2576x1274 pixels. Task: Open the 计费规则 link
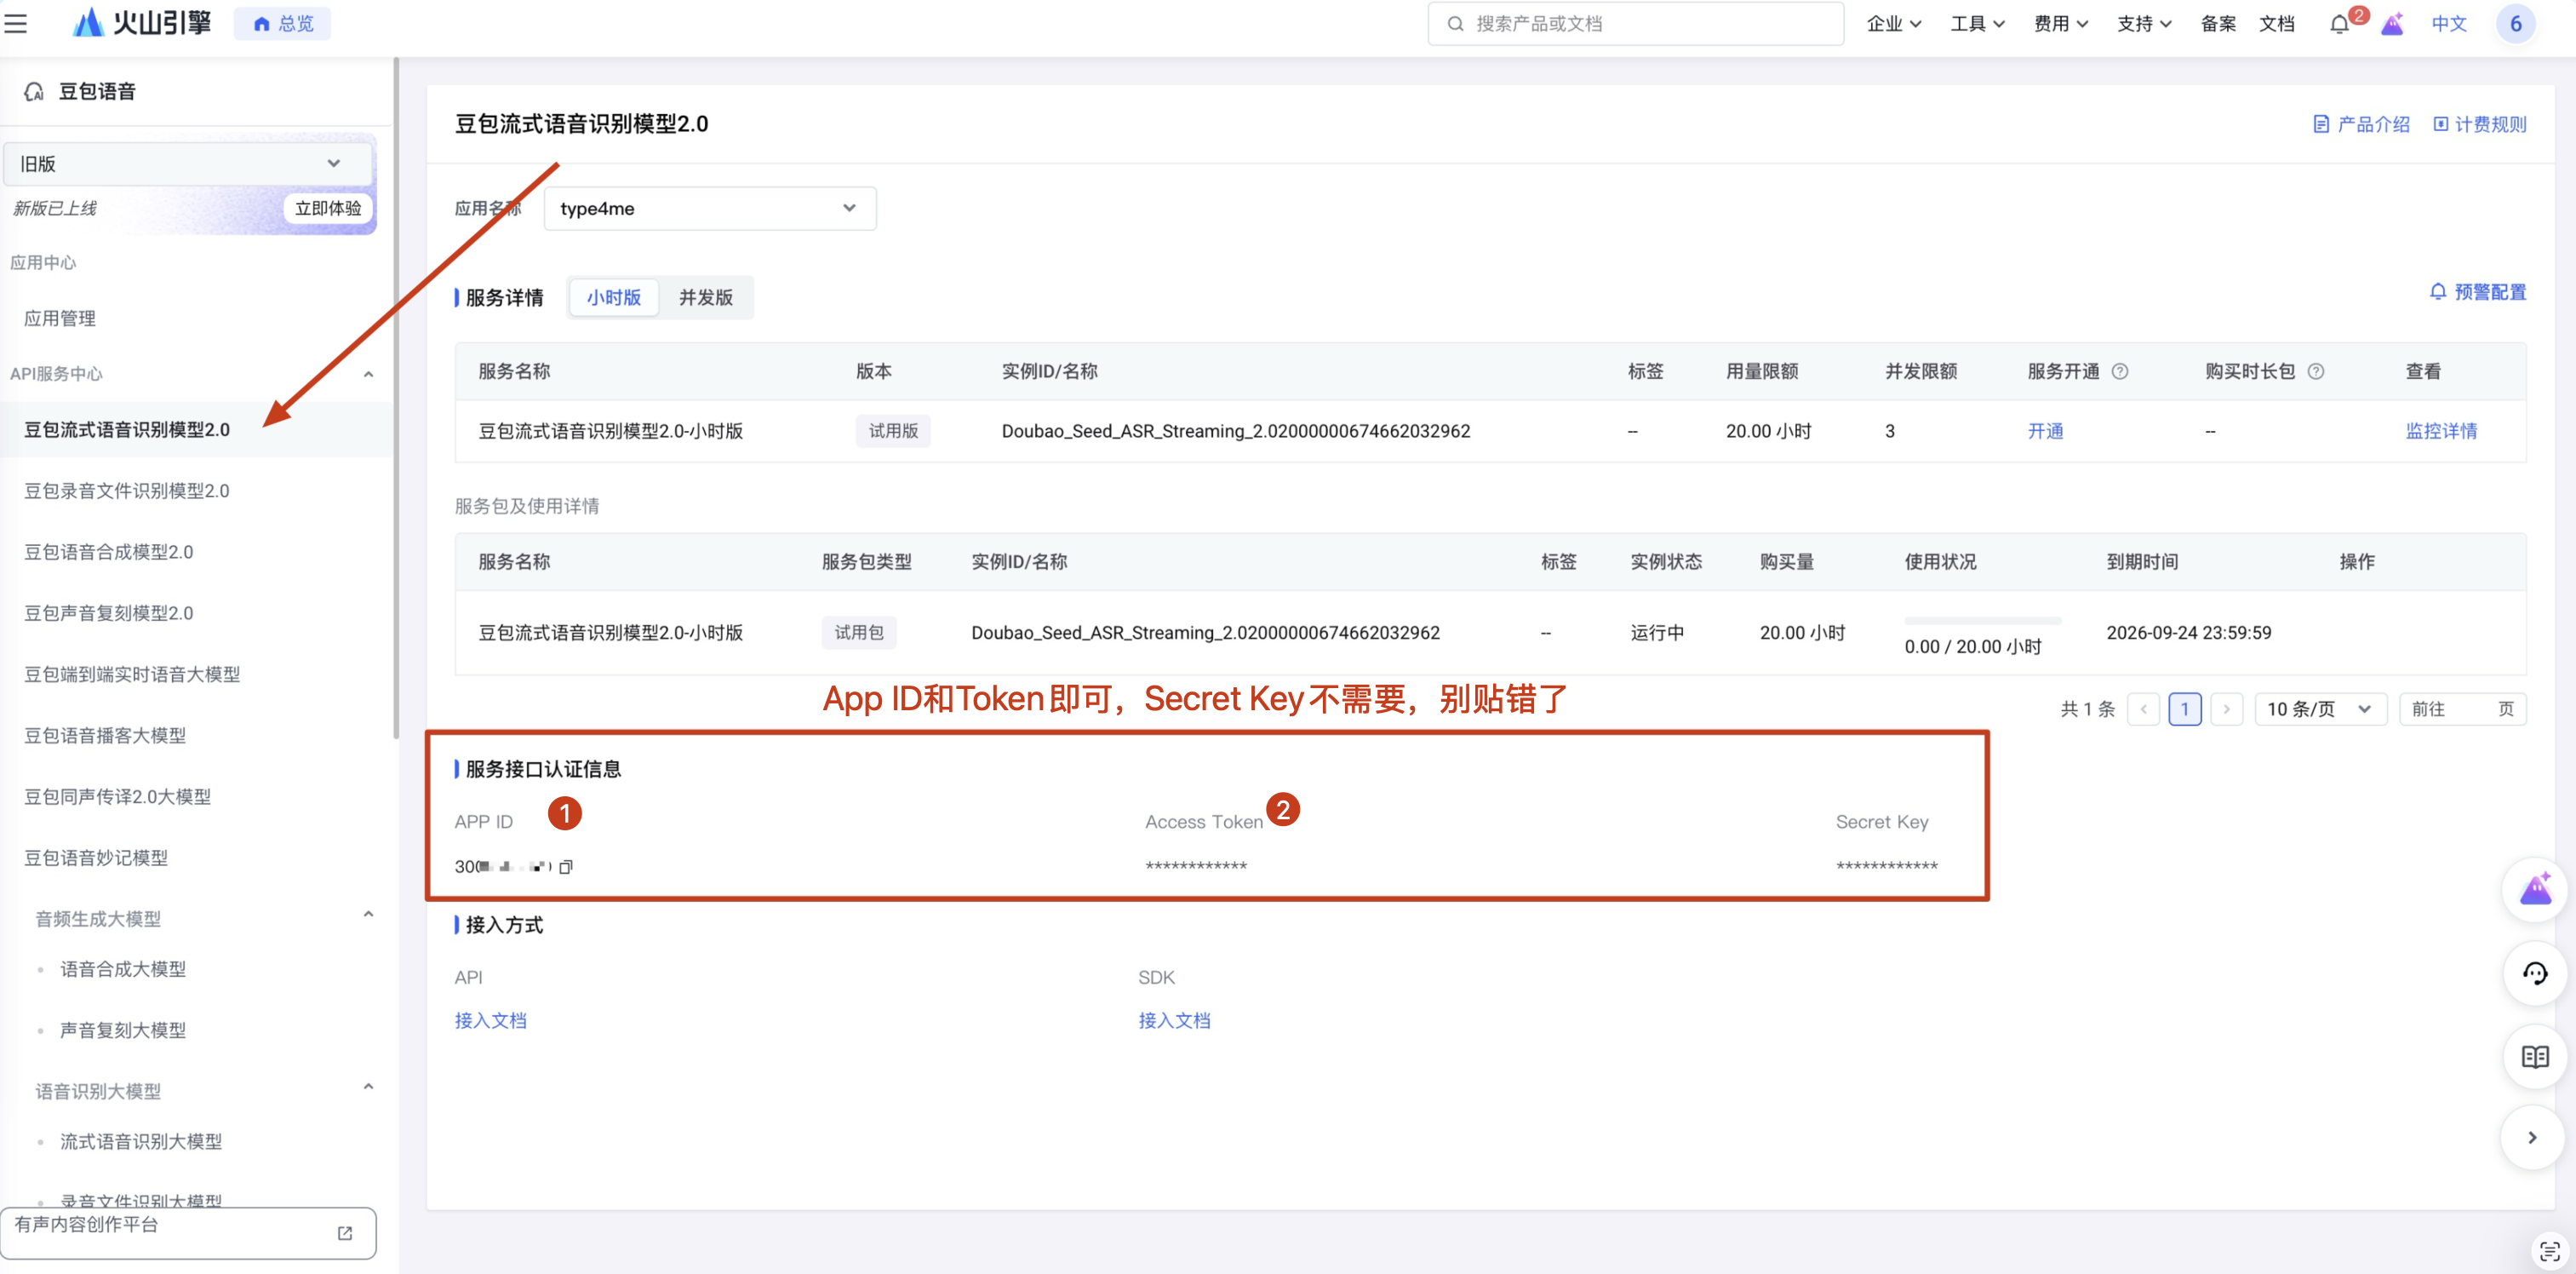pos(2480,124)
